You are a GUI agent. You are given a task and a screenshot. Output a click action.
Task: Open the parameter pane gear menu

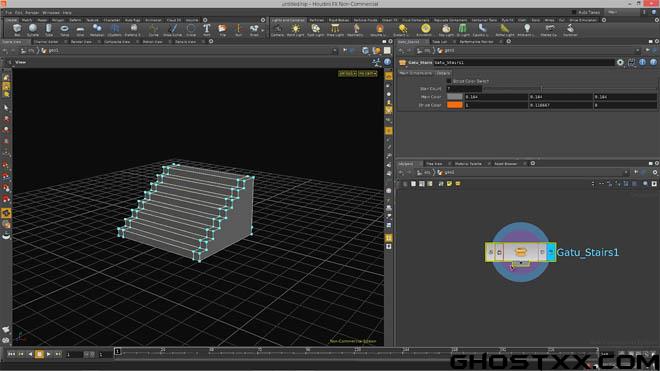tap(620, 62)
